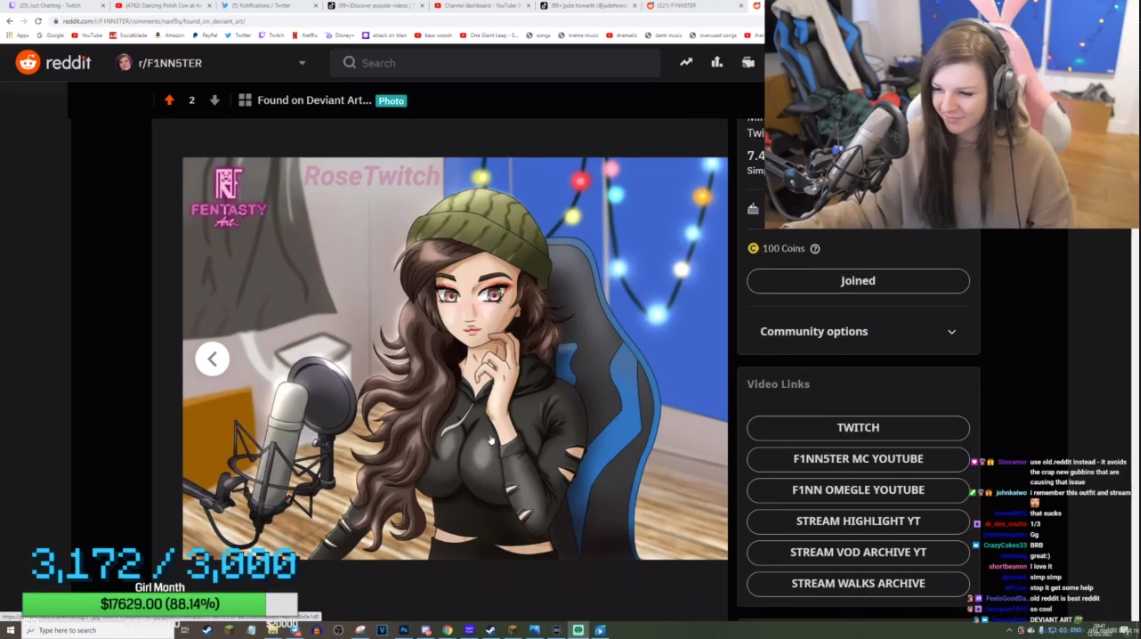Click the Photo flair tag

coord(391,101)
